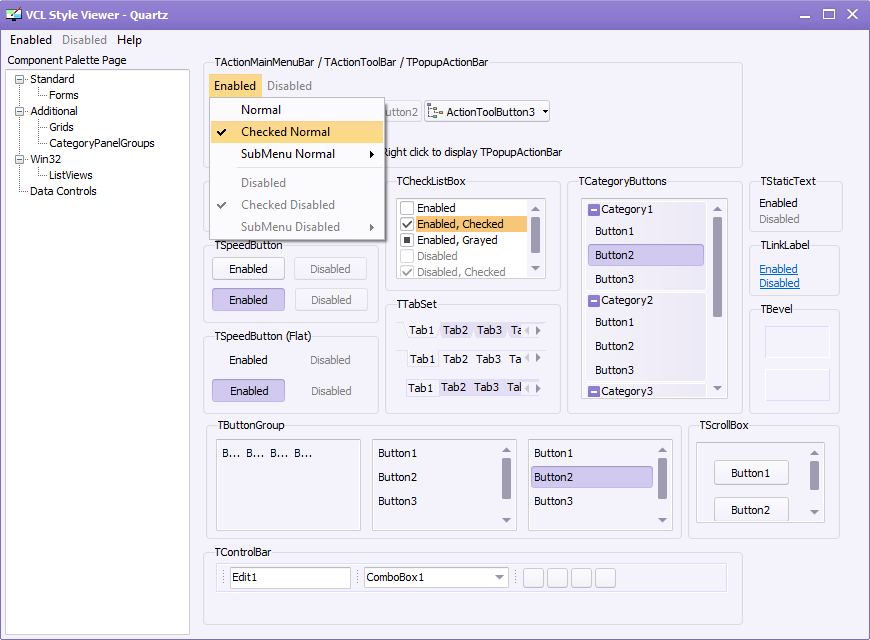The width and height of the screenshot is (870, 640).
Task: Click the first blank TControlBar button
Action: pyautogui.click(x=533, y=578)
